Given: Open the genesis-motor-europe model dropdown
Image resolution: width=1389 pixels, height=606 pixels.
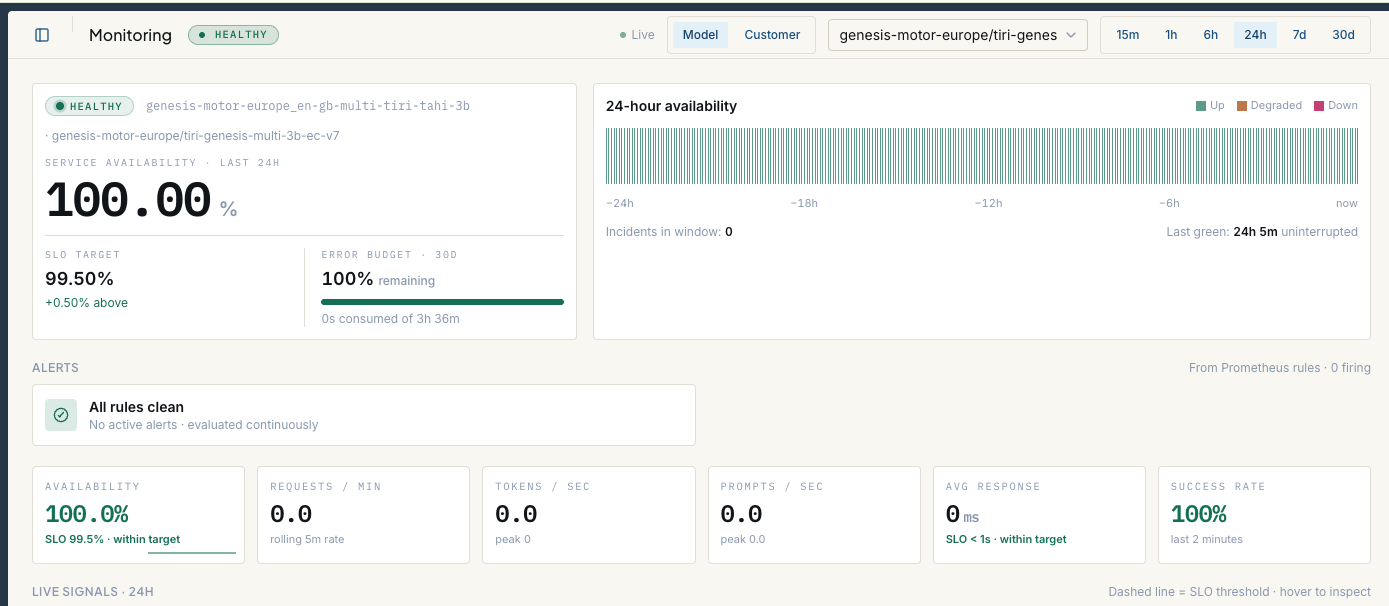Looking at the screenshot, I should (x=958, y=35).
